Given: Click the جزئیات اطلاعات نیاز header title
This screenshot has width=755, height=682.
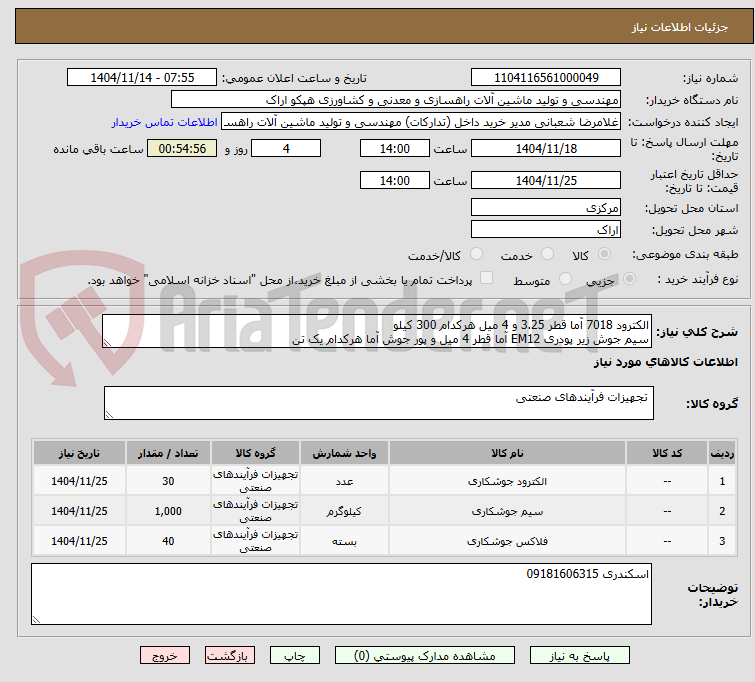Looking at the screenshot, I should (x=680, y=27).
